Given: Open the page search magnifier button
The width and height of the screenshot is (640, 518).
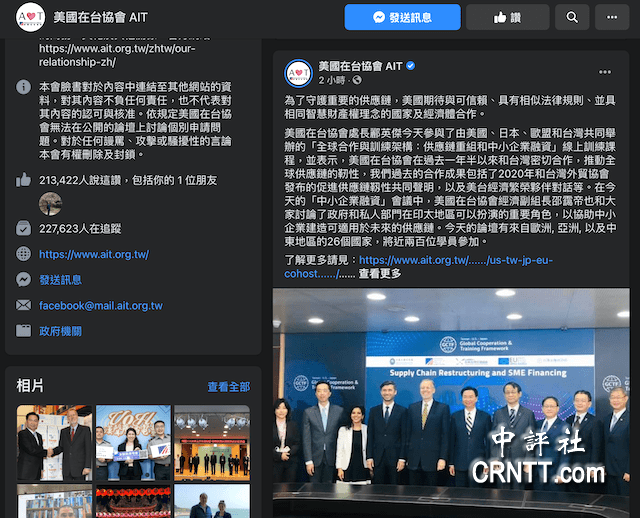Looking at the screenshot, I should click(572, 17).
